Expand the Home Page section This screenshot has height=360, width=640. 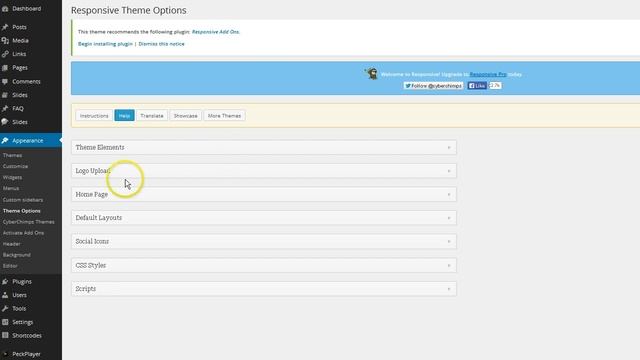click(x=264, y=194)
